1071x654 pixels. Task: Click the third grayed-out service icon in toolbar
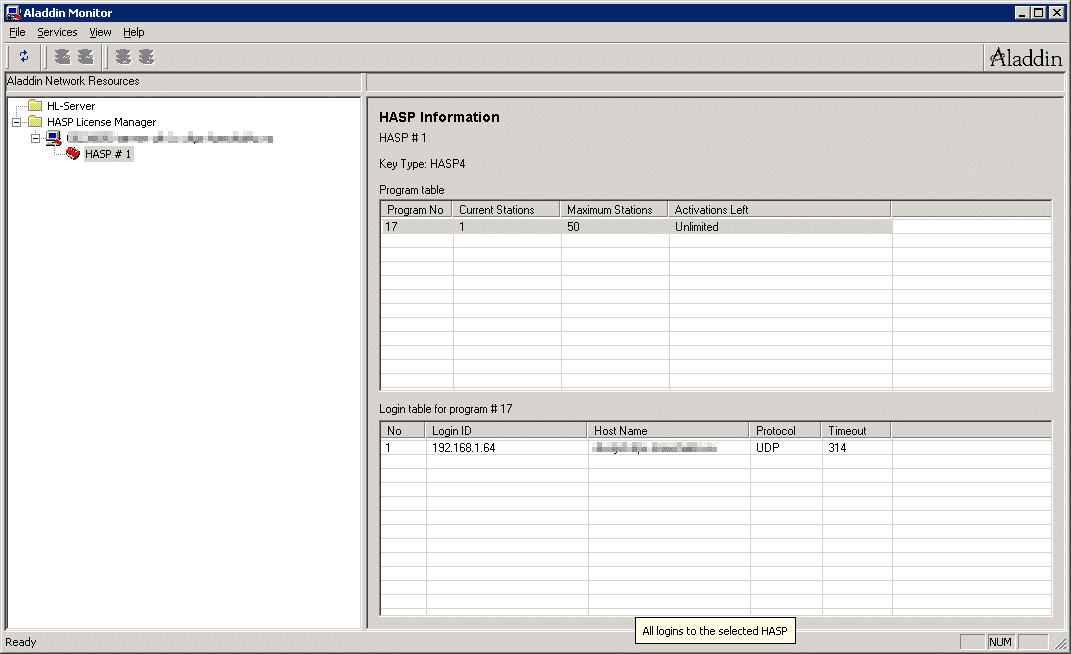pyautogui.click(x=123, y=57)
